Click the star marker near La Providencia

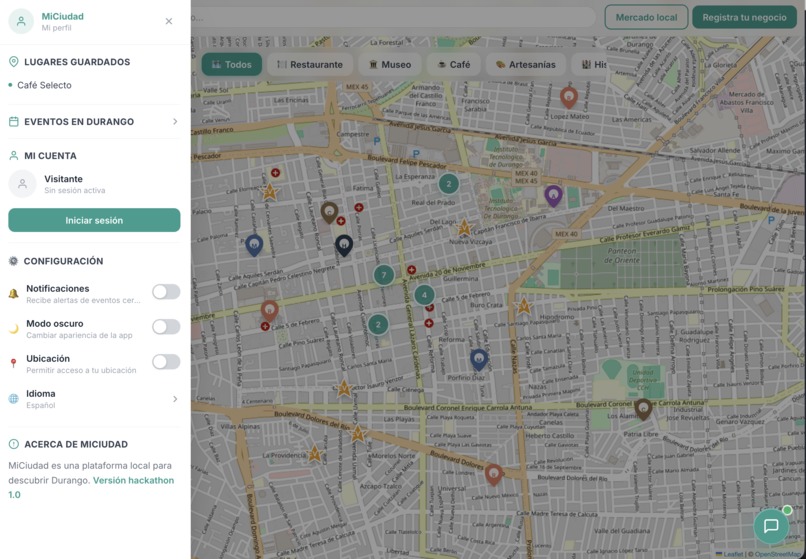click(x=314, y=454)
